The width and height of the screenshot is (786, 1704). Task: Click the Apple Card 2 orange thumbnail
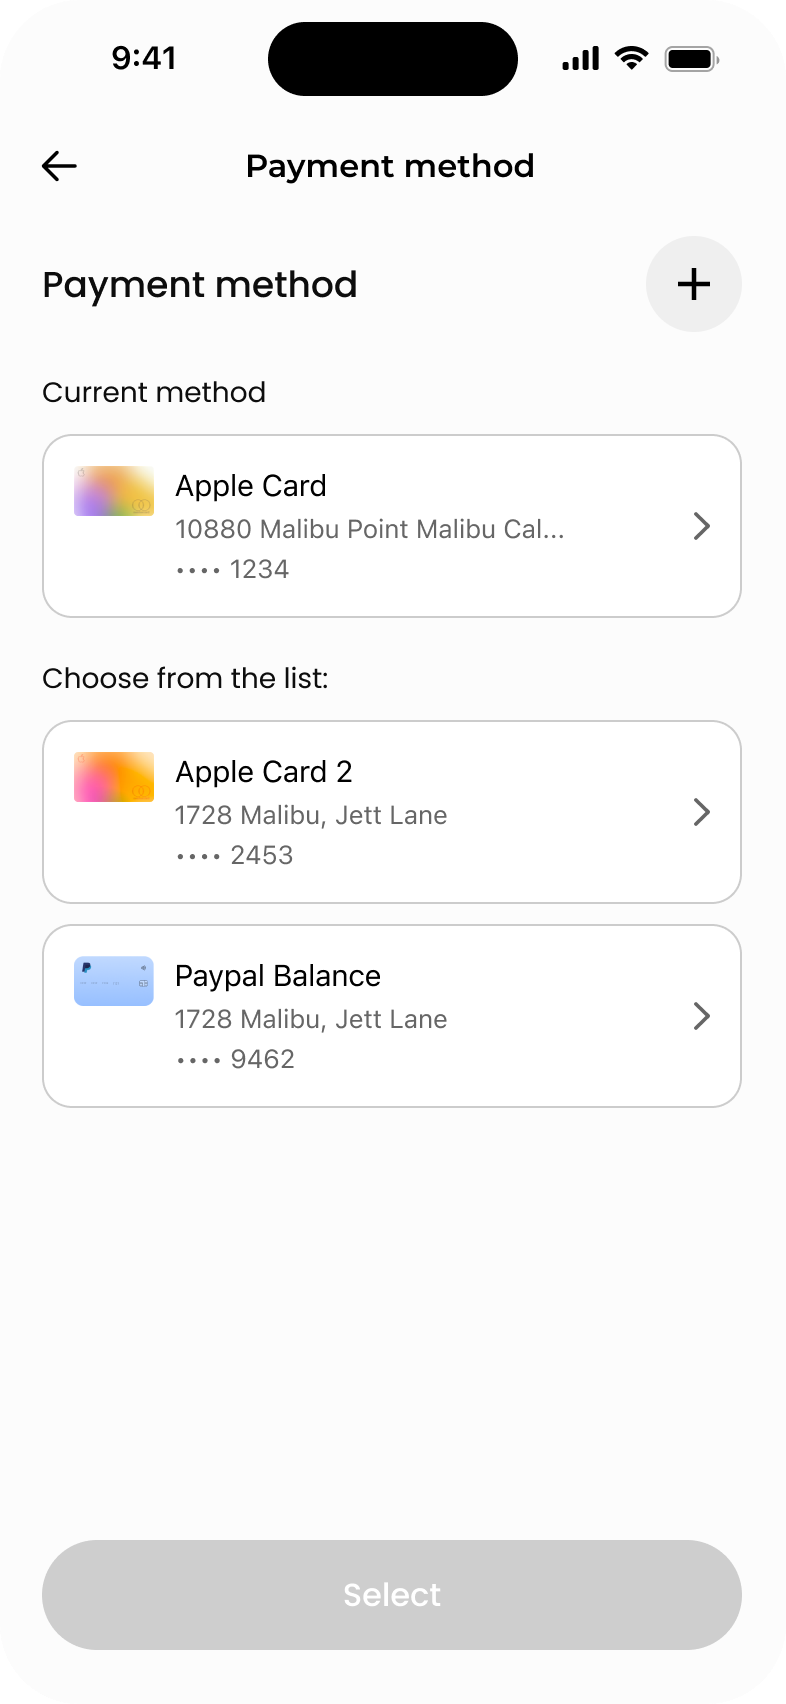point(114,777)
